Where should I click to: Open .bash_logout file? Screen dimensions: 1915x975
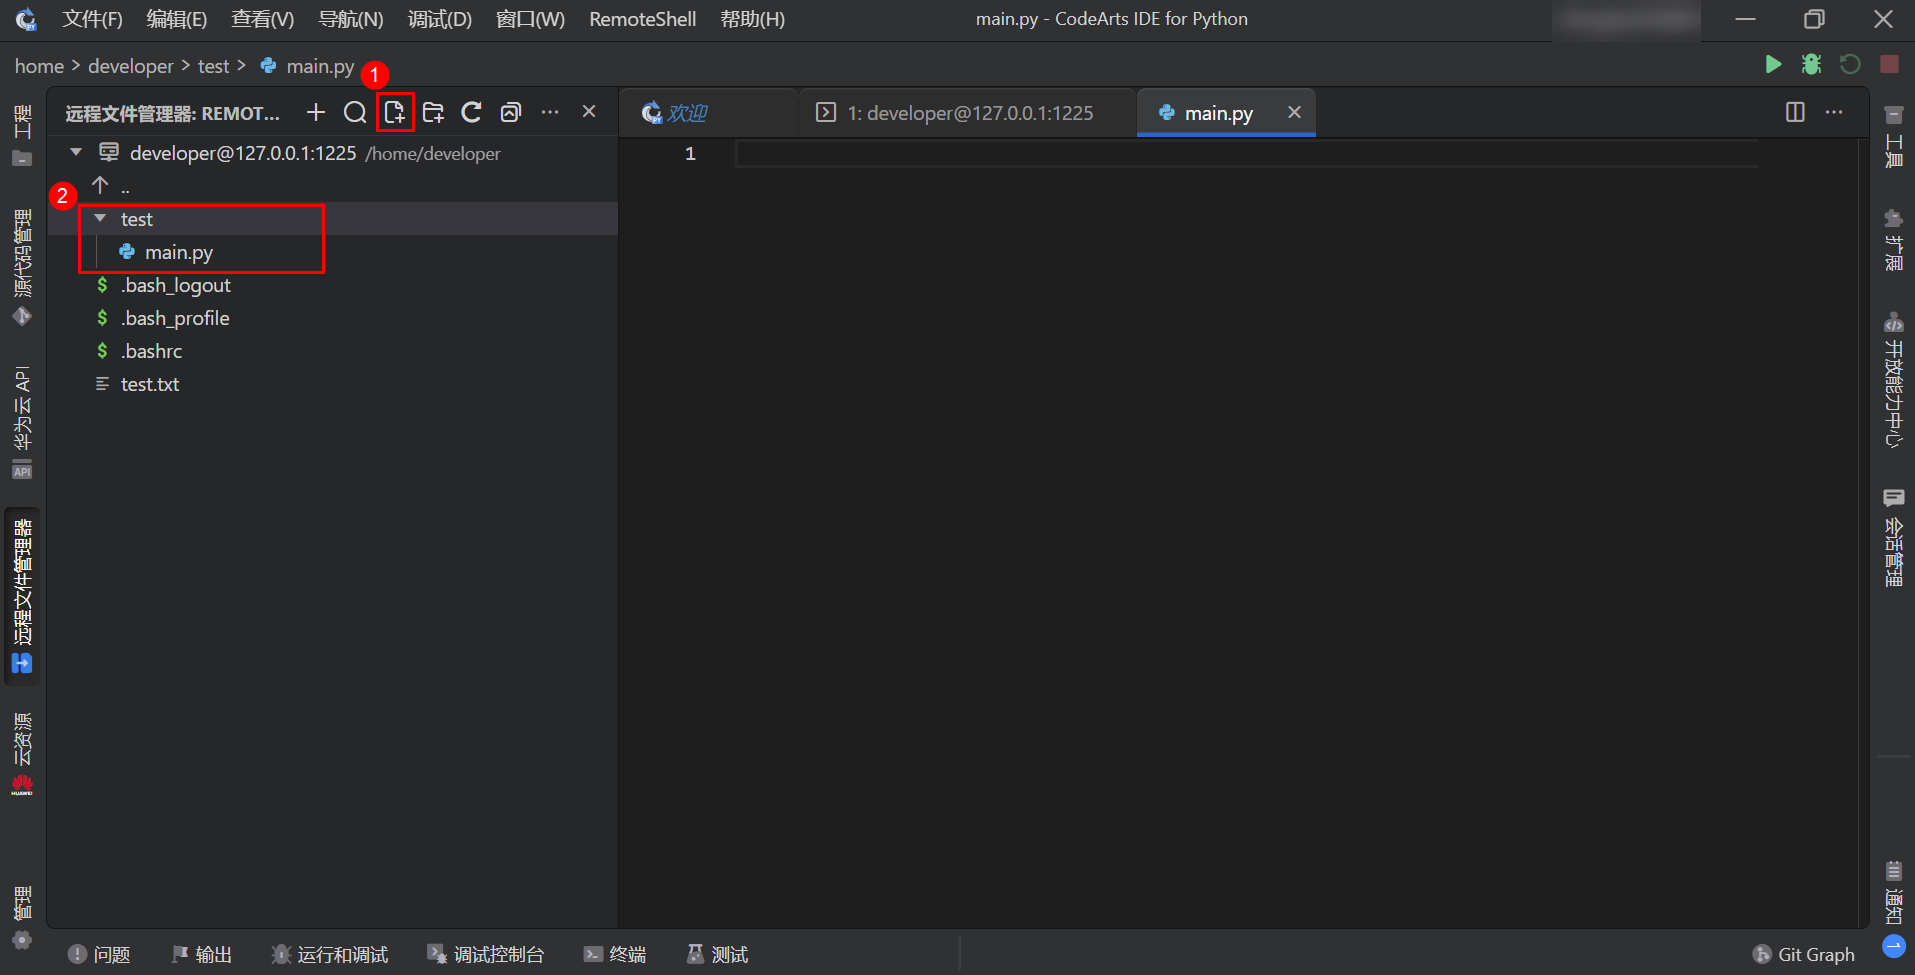pyautogui.click(x=176, y=285)
